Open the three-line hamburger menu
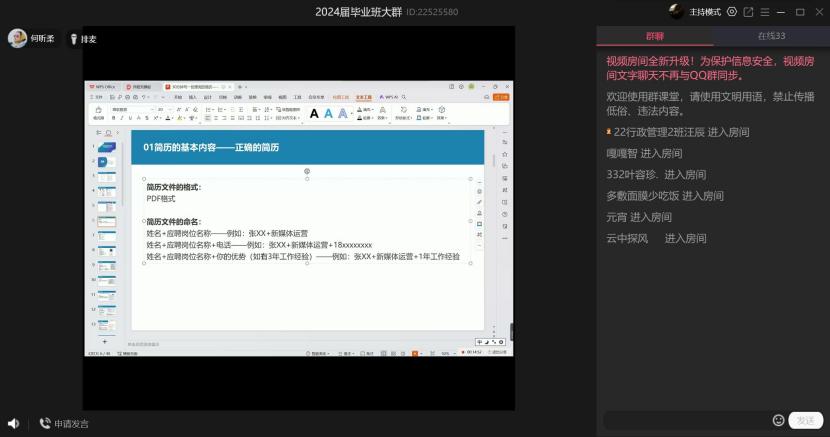The image size is (830, 437). click(765, 12)
